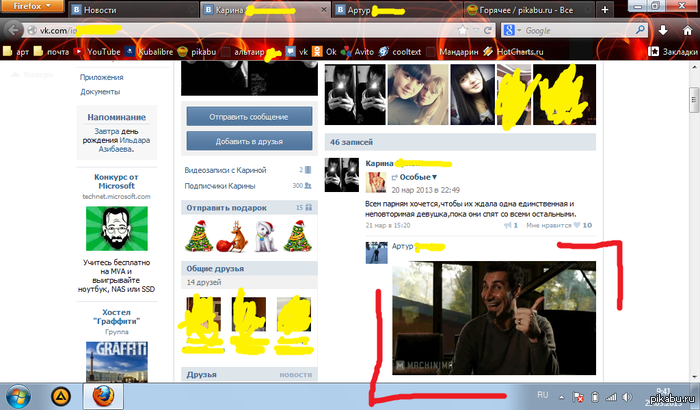Bookmark page with the star icon
Screen dimensions: 700x410
click(x=463, y=30)
